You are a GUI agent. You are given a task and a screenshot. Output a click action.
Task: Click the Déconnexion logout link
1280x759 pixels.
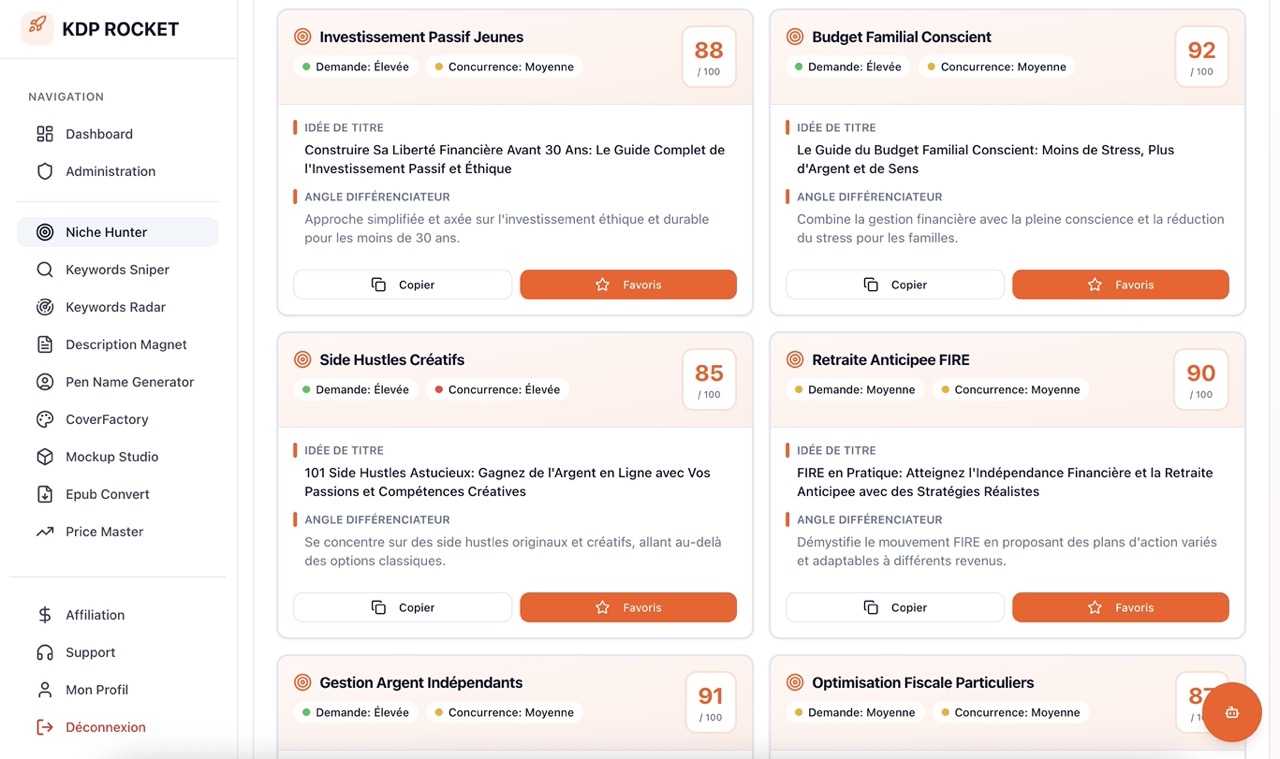click(105, 728)
